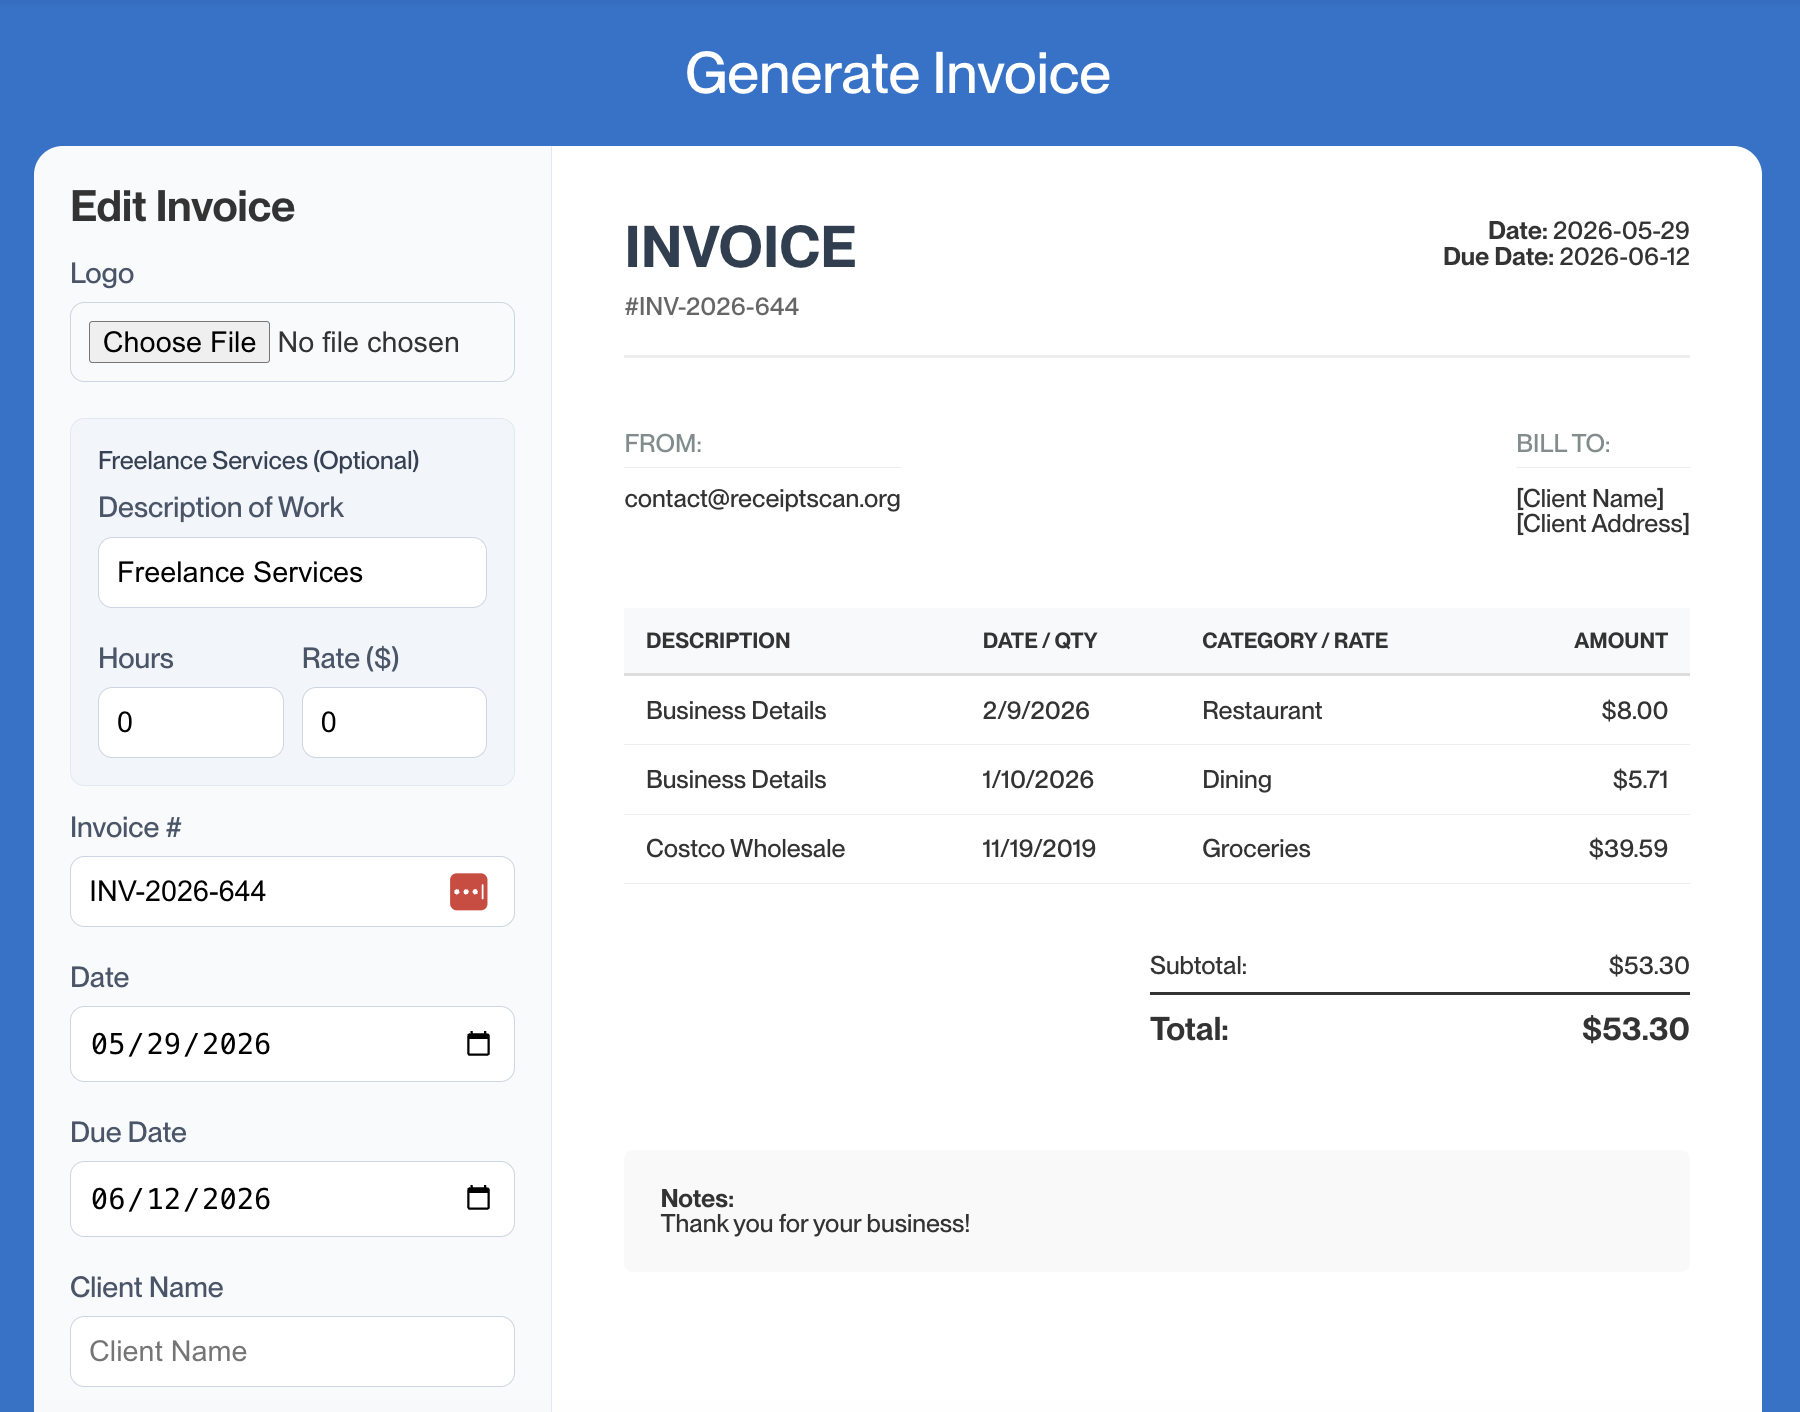
Task: Click the Subtotal $53.30 value
Action: point(1649,965)
